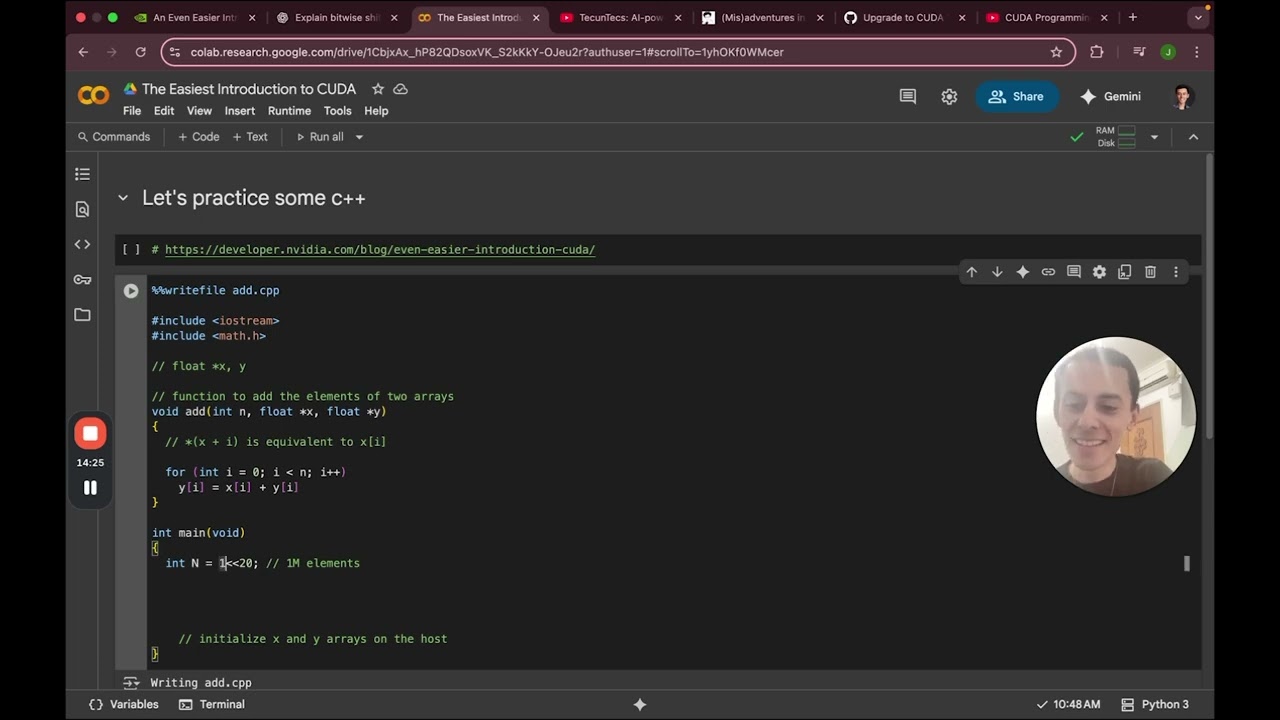Open the files folder sidebar icon
Viewport: 1280px width, 720px height.
point(82,315)
